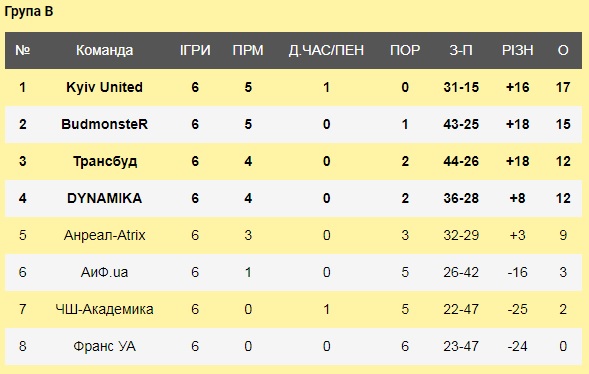The image size is (589, 374).
Task: Click the ІГРИ column header
Action: pyautogui.click(x=195, y=50)
